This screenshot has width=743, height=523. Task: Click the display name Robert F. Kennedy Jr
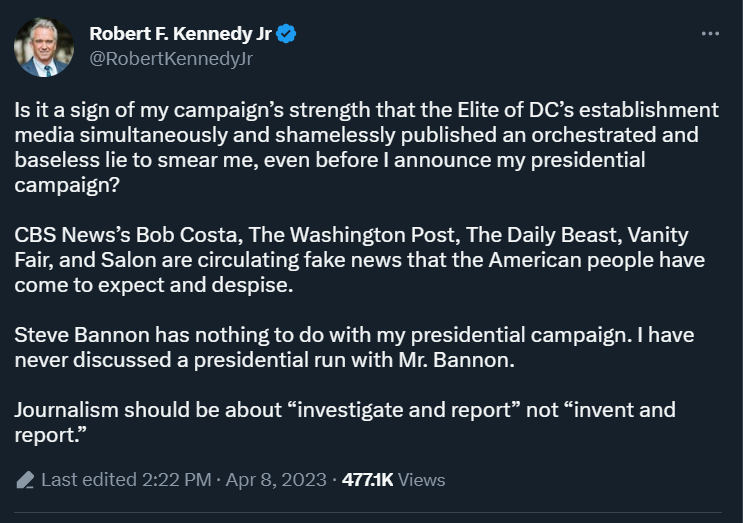[x=180, y=34]
